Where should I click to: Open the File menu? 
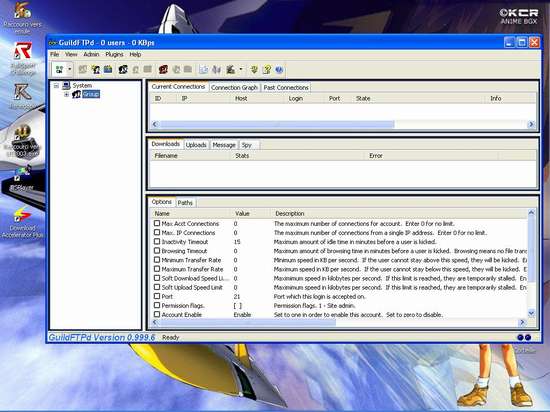click(x=55, y=54)
